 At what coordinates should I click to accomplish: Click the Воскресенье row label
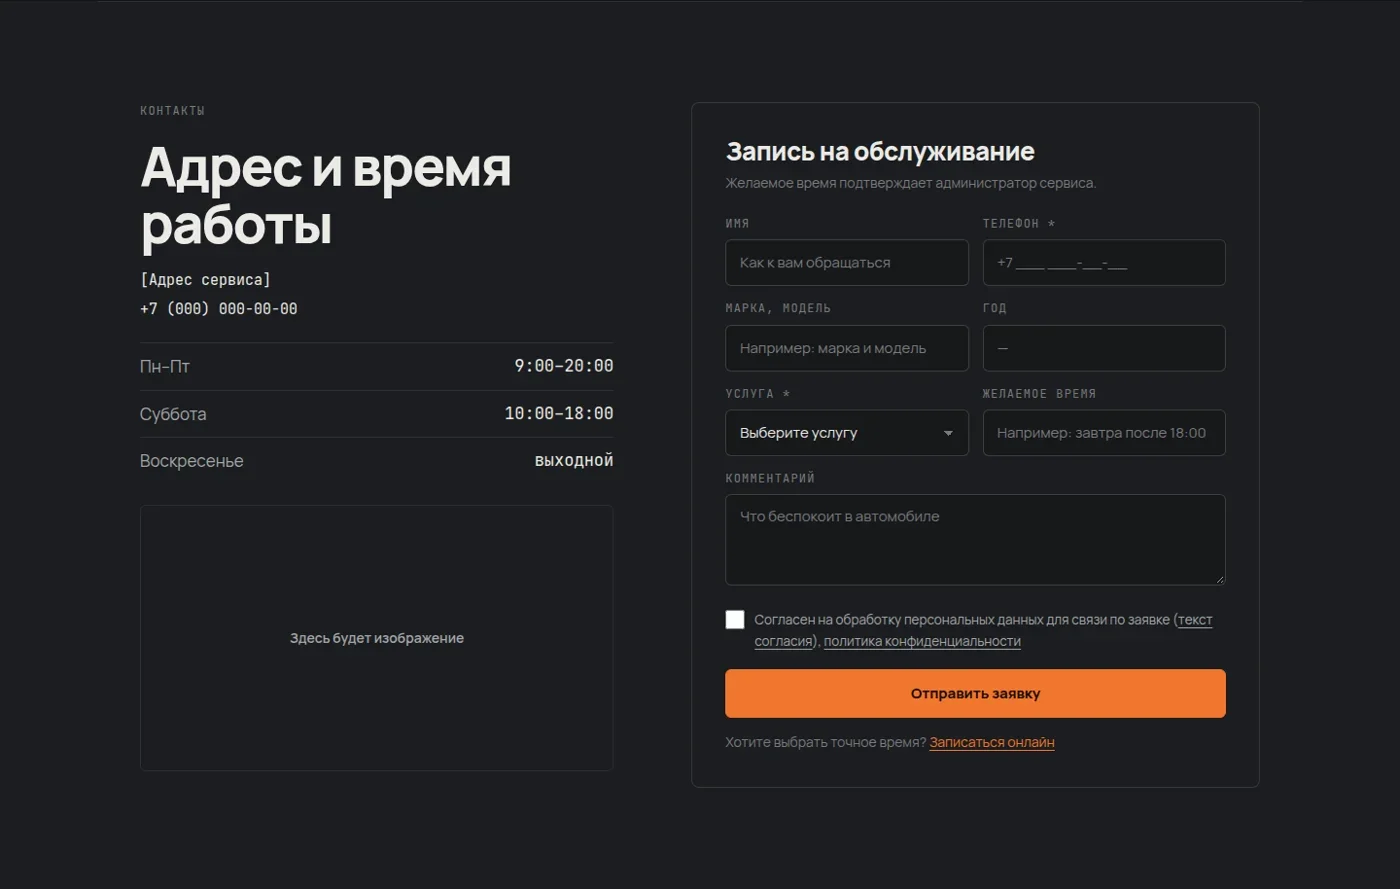[x=192, y=461]
